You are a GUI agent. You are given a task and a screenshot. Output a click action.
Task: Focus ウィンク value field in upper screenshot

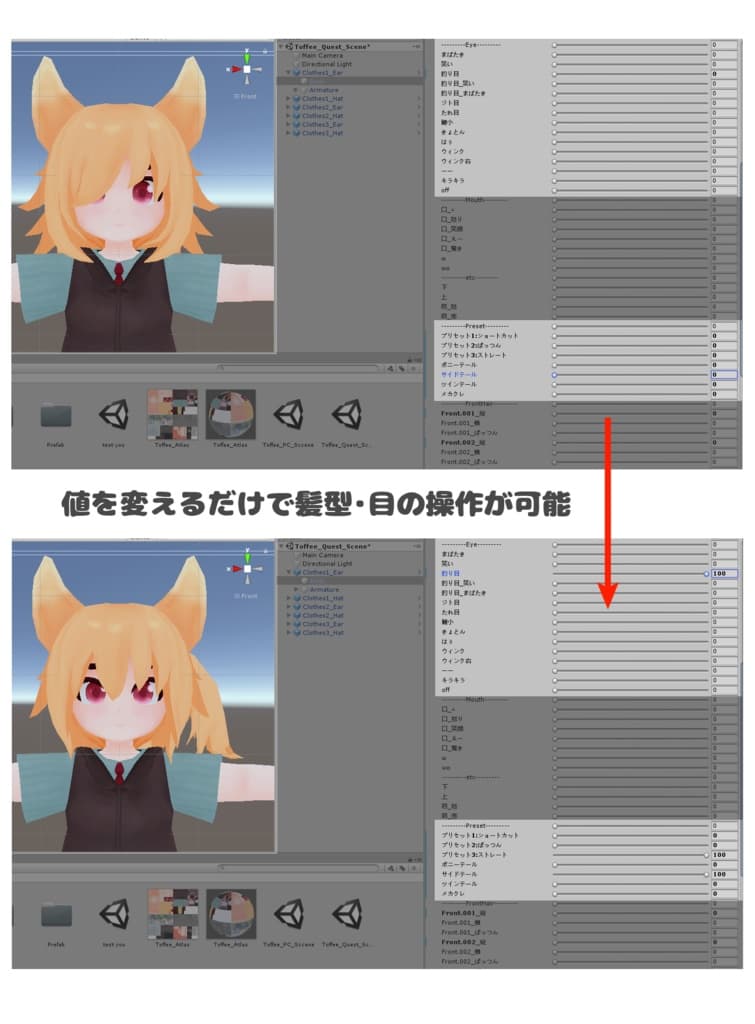pos(724,152)
